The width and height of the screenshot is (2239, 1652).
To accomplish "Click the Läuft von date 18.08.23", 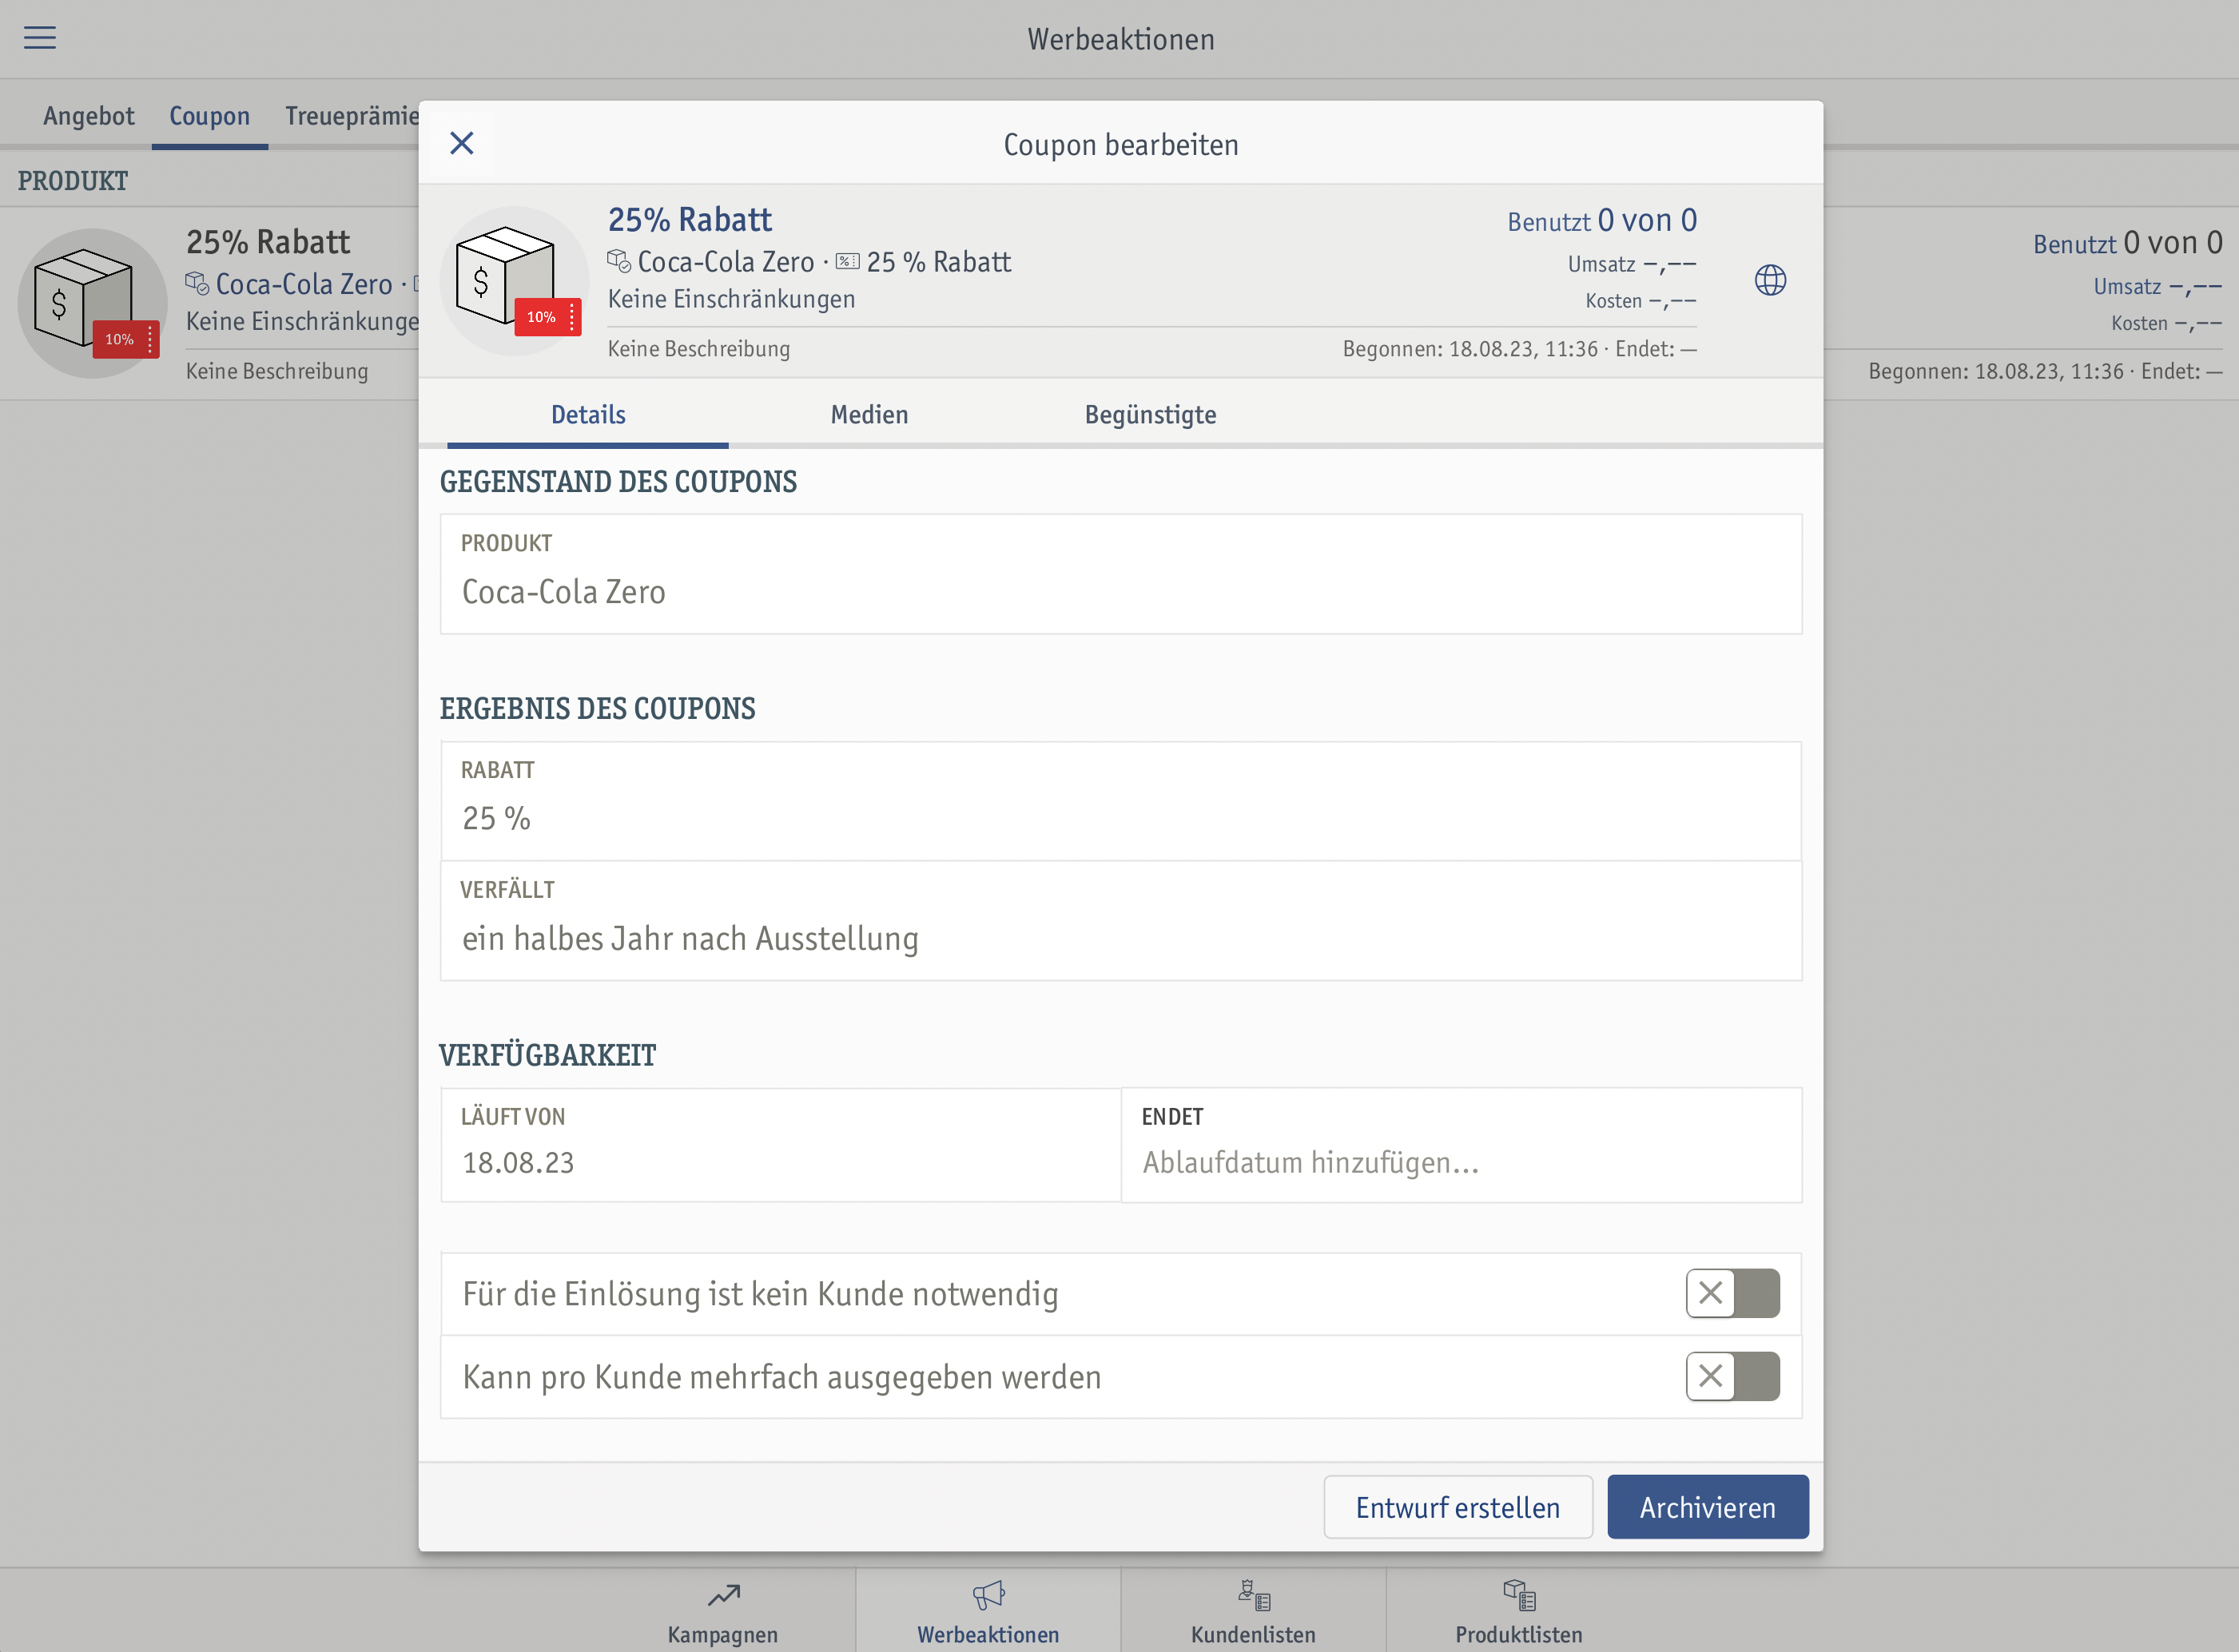I will click(x=780, y=1145).
